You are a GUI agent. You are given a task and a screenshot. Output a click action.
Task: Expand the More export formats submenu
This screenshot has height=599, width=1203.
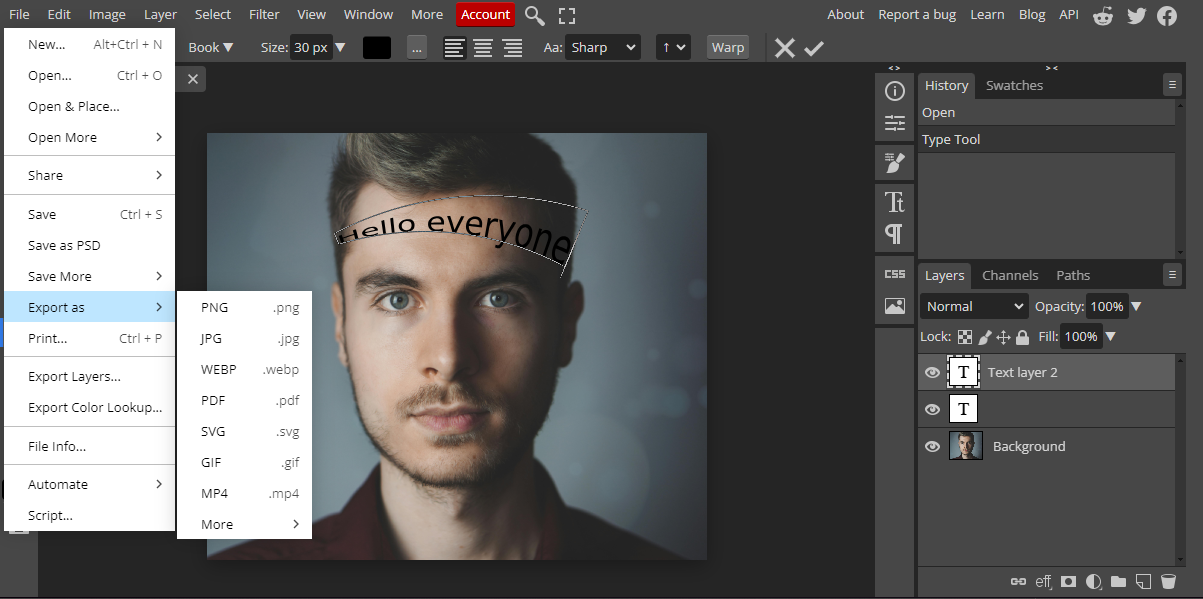[244, 524]
